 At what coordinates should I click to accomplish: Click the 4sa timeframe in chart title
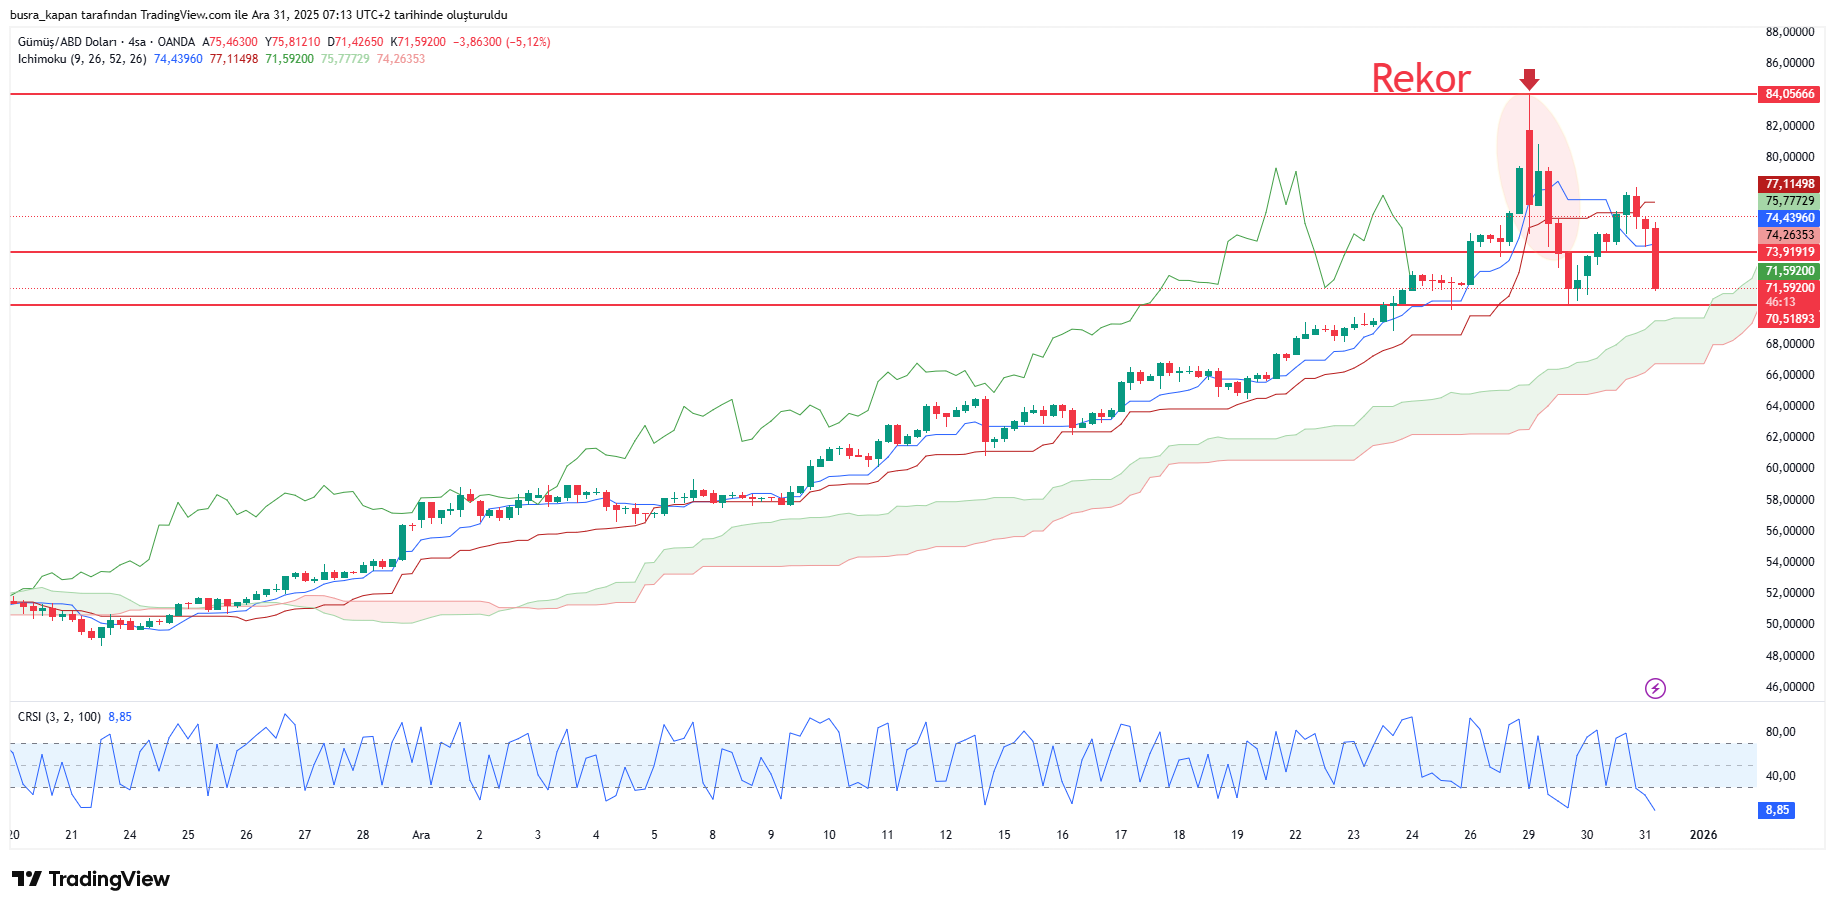137,42
